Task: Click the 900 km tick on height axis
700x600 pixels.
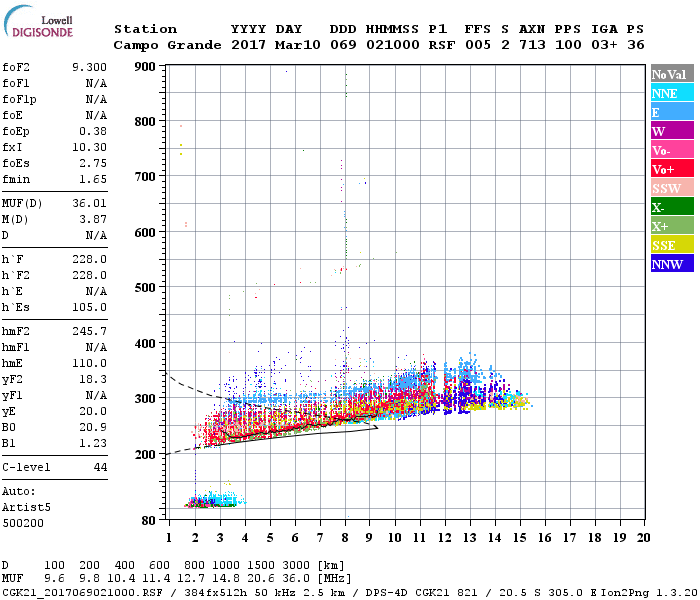Action: [146, 67]
